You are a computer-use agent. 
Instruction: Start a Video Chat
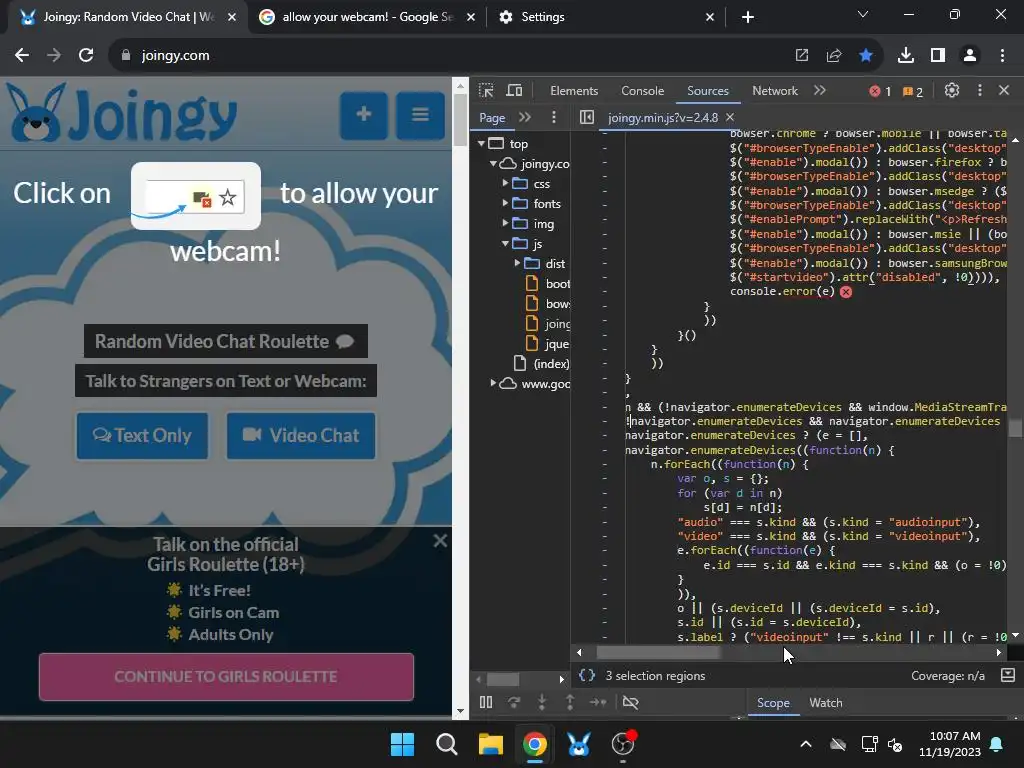(x=301, y=436)
